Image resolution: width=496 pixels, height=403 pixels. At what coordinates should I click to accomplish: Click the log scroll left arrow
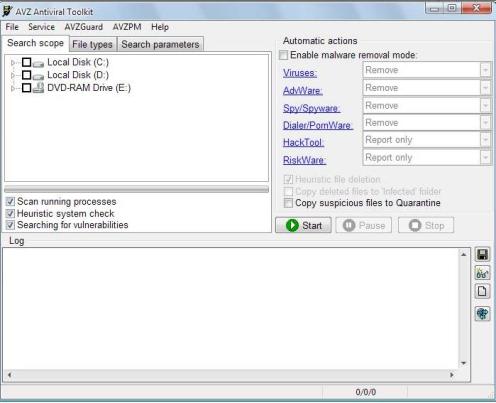(10, 375)
